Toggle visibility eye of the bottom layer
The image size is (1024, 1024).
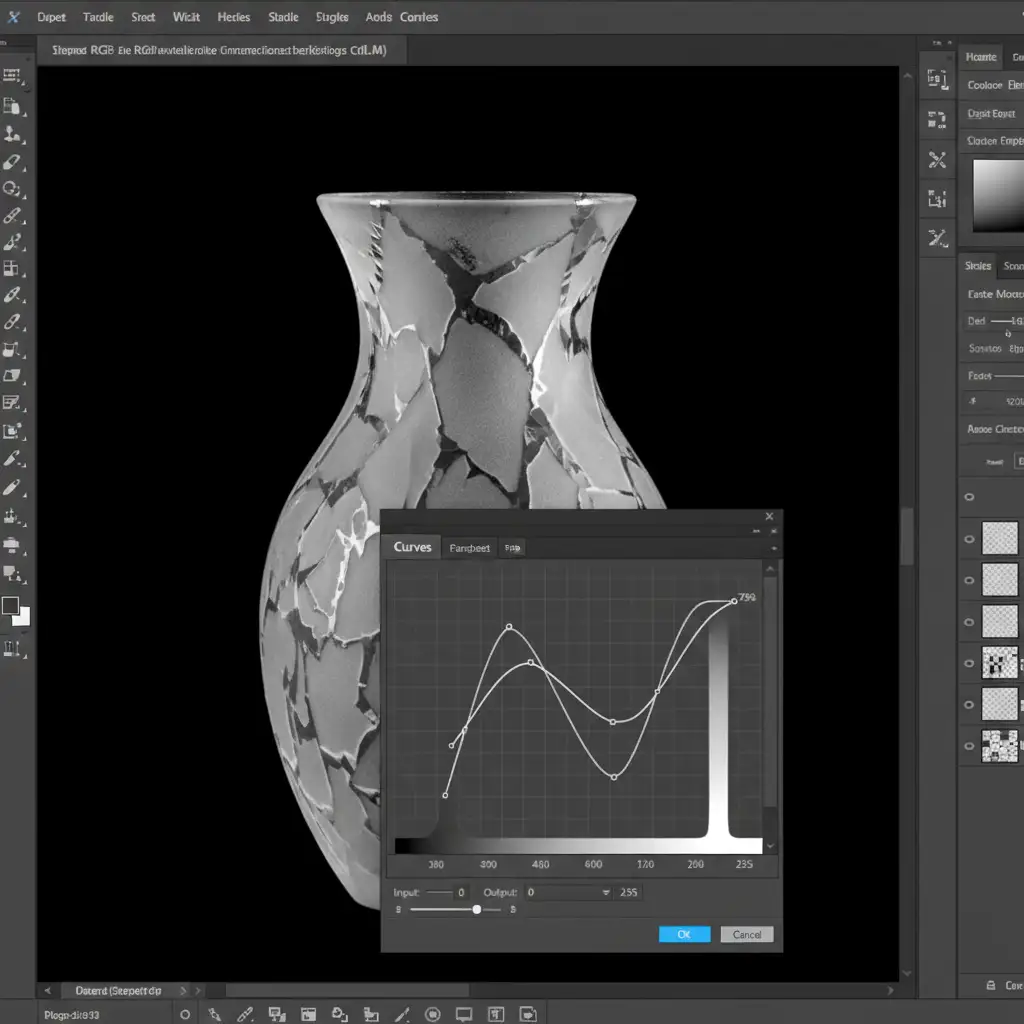pos(969,745)
